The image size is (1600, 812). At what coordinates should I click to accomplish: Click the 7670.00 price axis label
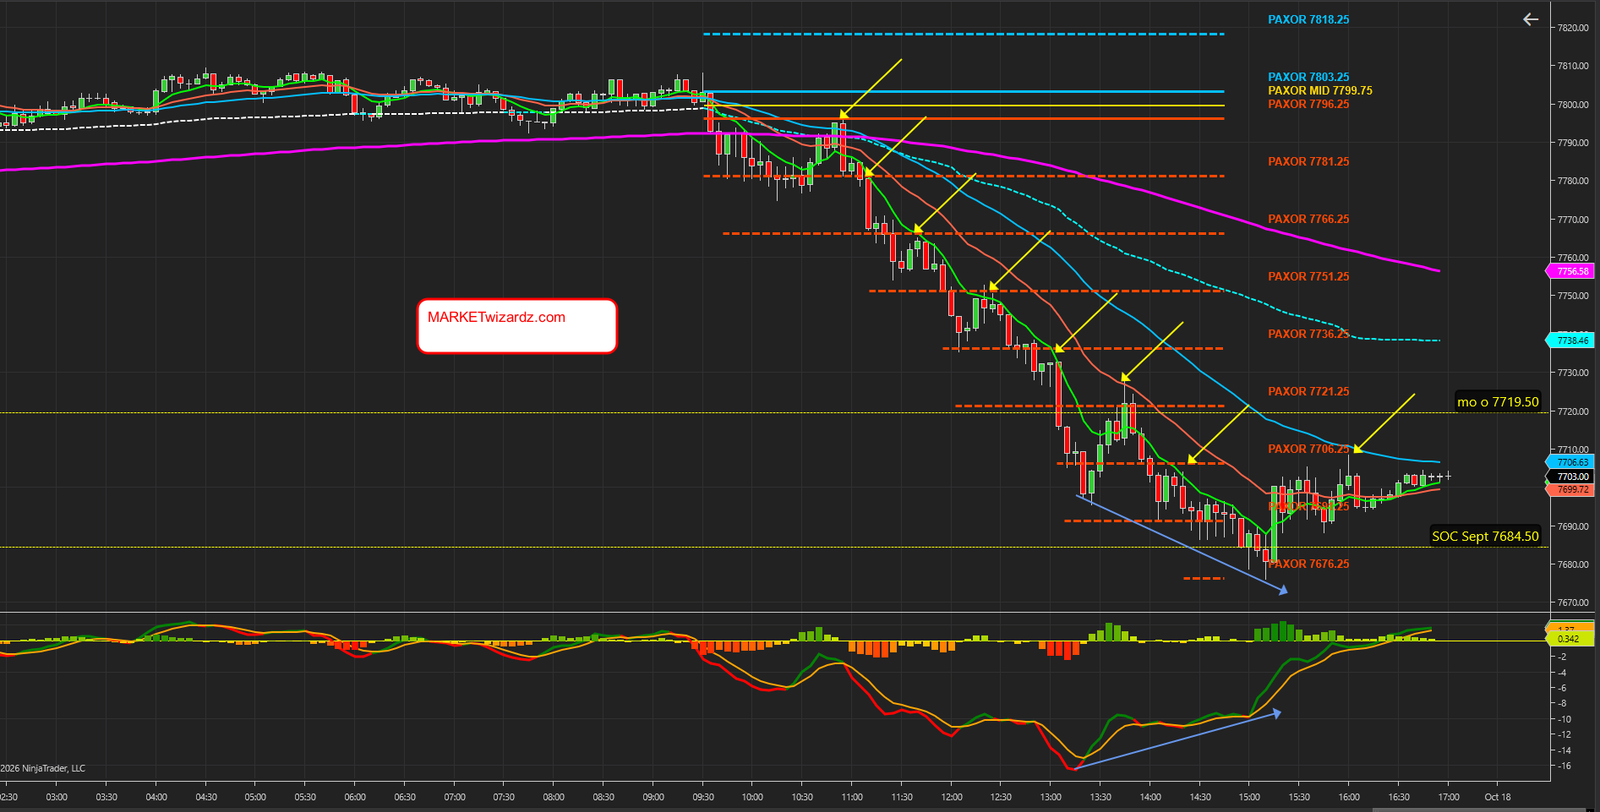point(1573,603)
